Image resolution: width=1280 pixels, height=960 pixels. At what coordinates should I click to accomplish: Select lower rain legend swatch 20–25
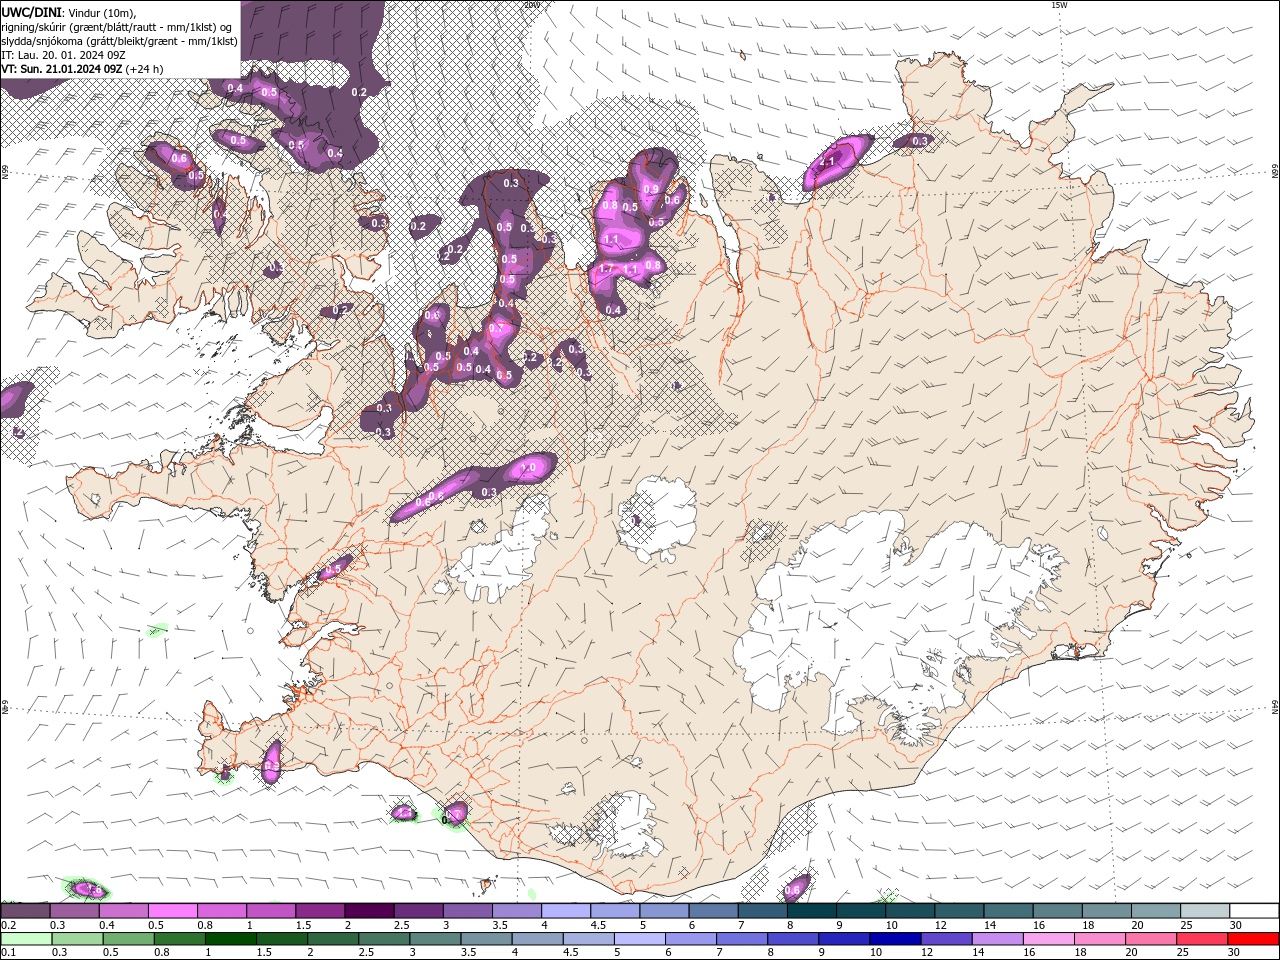(1150, 939)
